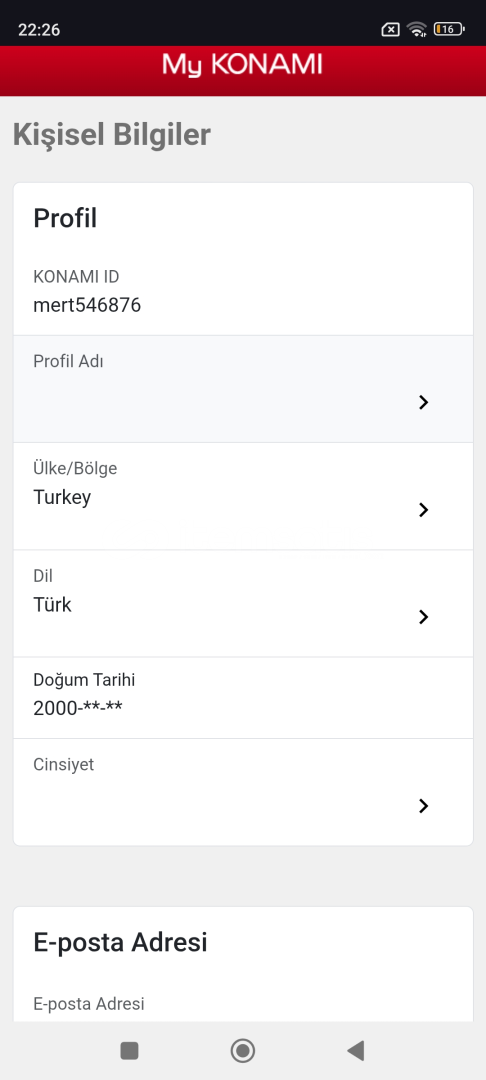Select the Turkey country value
486x1080 pixels.
click(62, 497)
